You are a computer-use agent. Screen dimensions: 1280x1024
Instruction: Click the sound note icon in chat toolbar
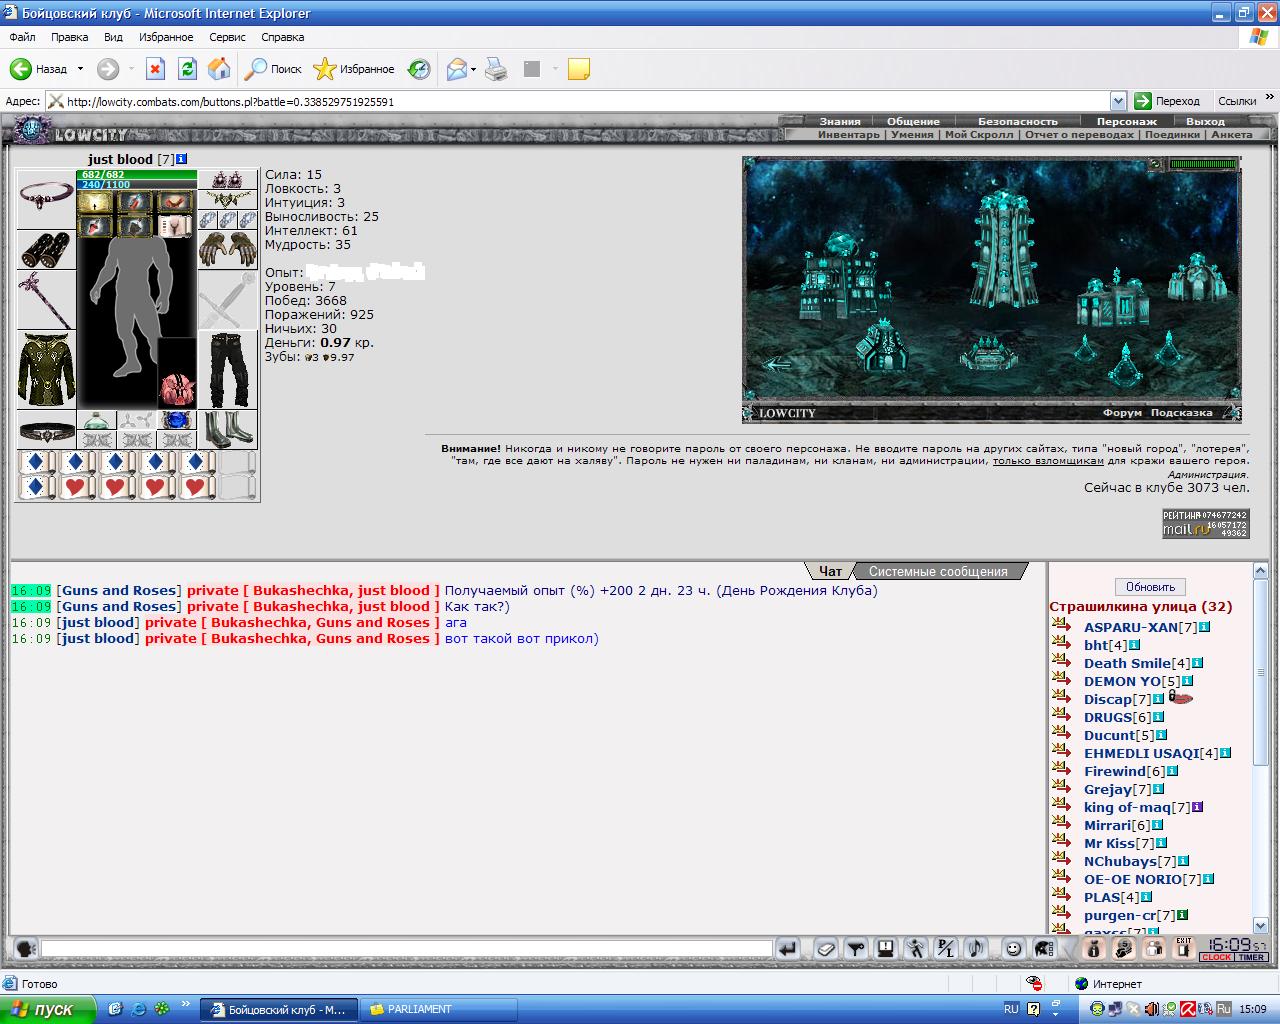tap(976, 948)
